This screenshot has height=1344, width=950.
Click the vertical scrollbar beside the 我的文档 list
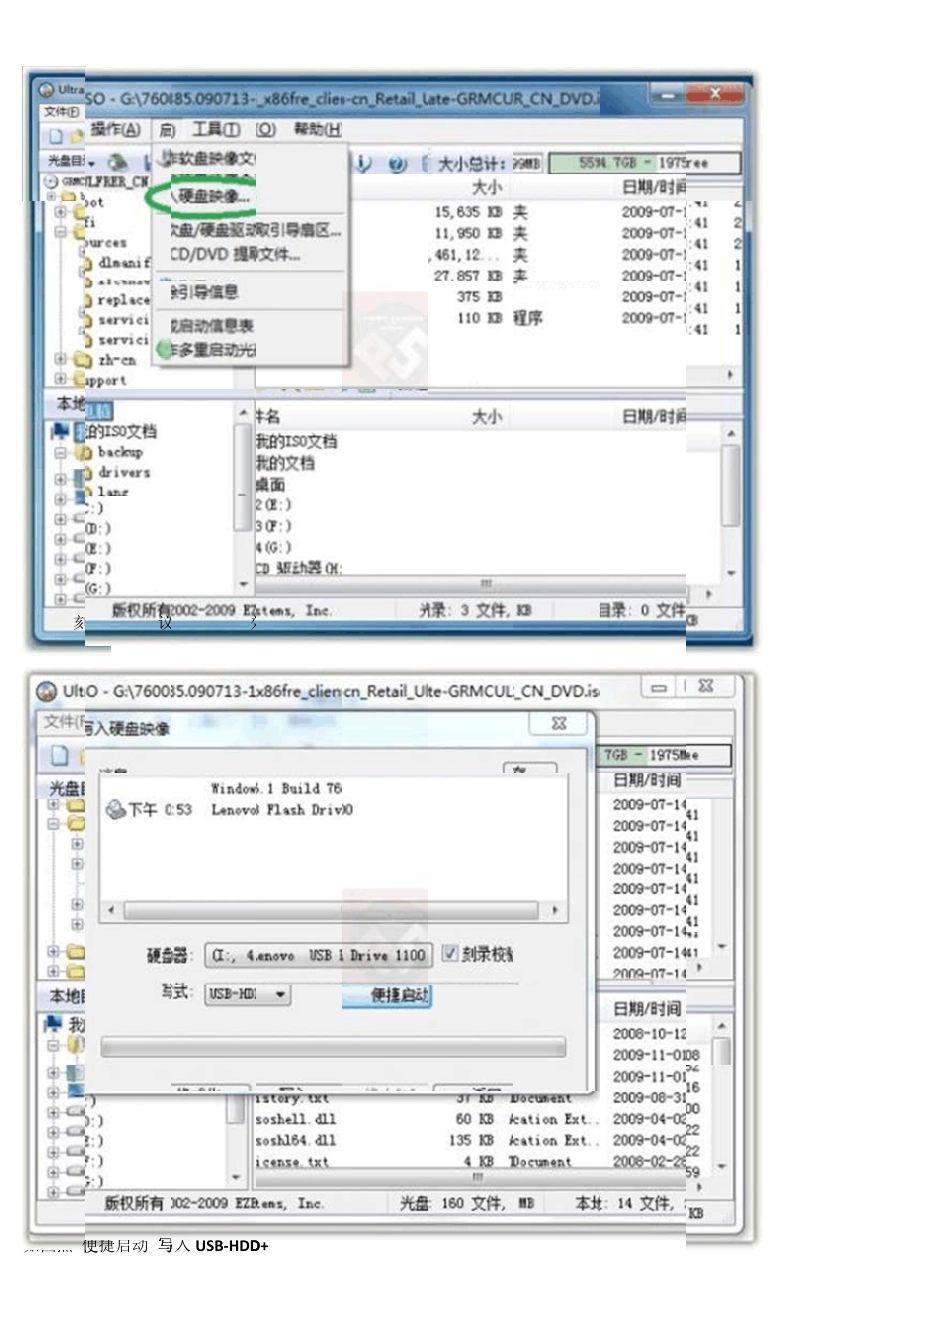click(x=732, y=503)
